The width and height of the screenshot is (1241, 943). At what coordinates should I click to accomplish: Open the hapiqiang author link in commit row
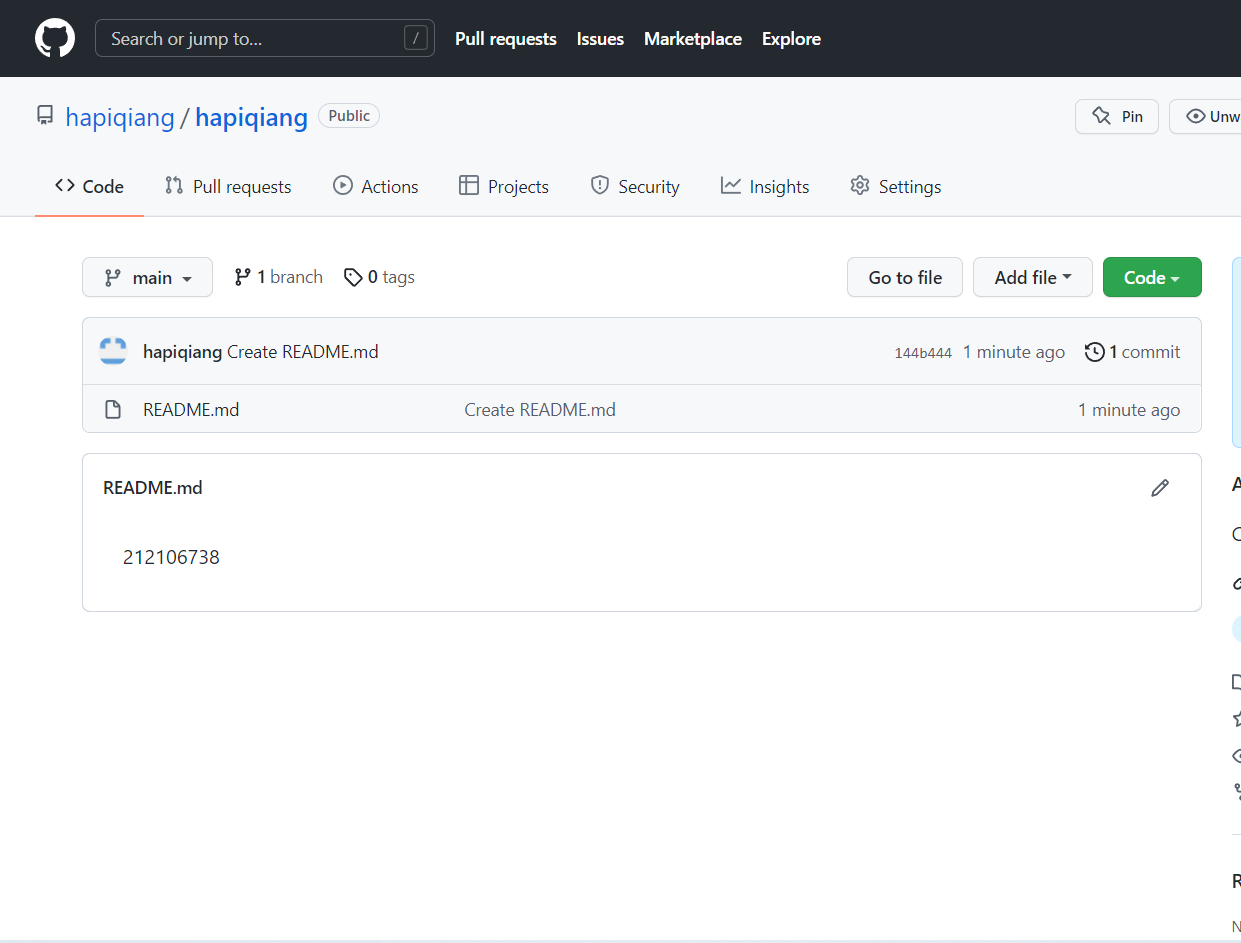[x=182, y=352]
